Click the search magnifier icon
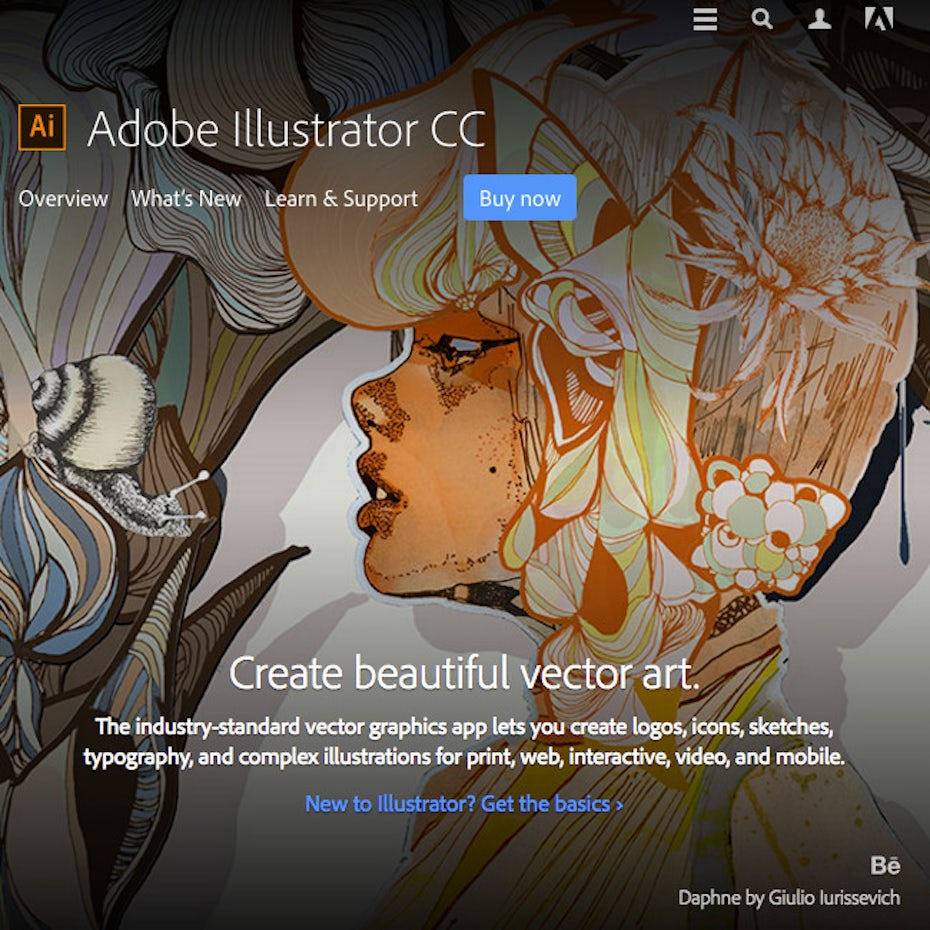 762,19
